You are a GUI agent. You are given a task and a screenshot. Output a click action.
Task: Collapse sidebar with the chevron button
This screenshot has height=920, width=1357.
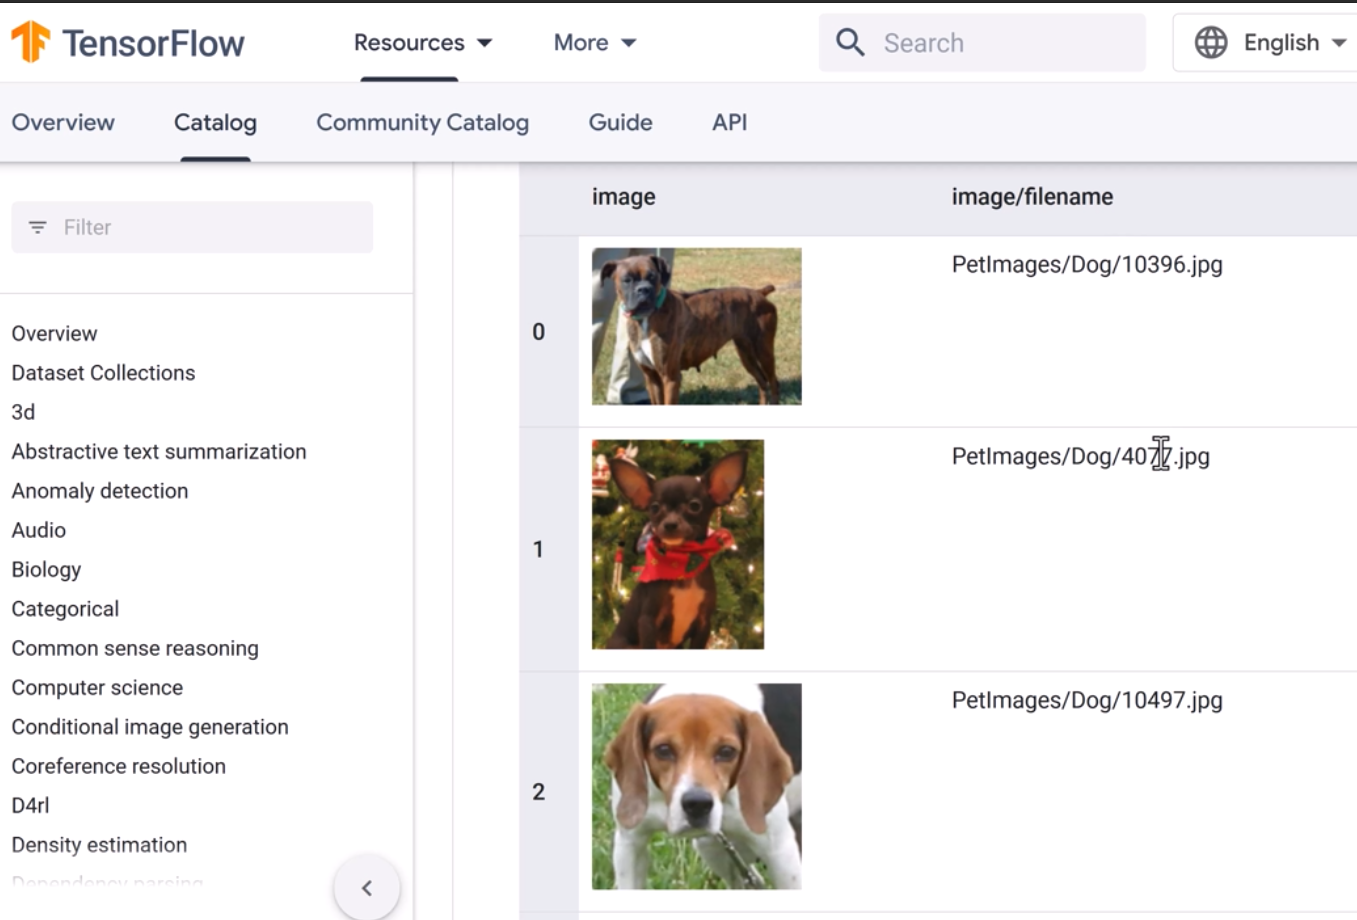click(367, 887)
